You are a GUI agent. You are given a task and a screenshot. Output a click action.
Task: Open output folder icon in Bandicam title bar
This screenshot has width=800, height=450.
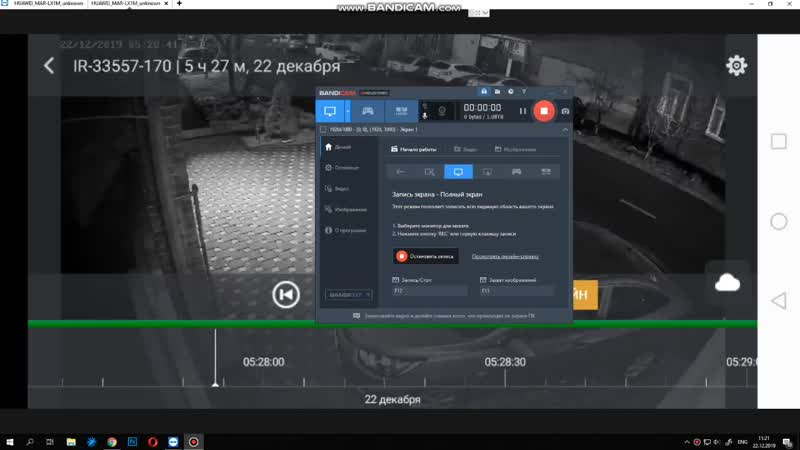pyautogui.click(x=497, y=92)
